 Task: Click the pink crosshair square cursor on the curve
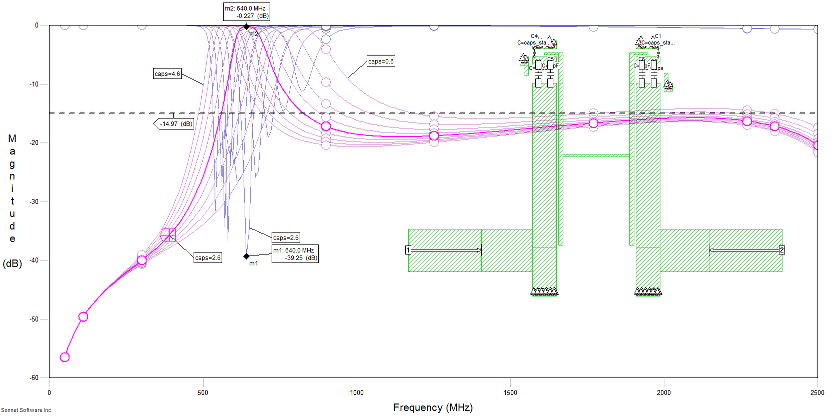pos(169,234)
